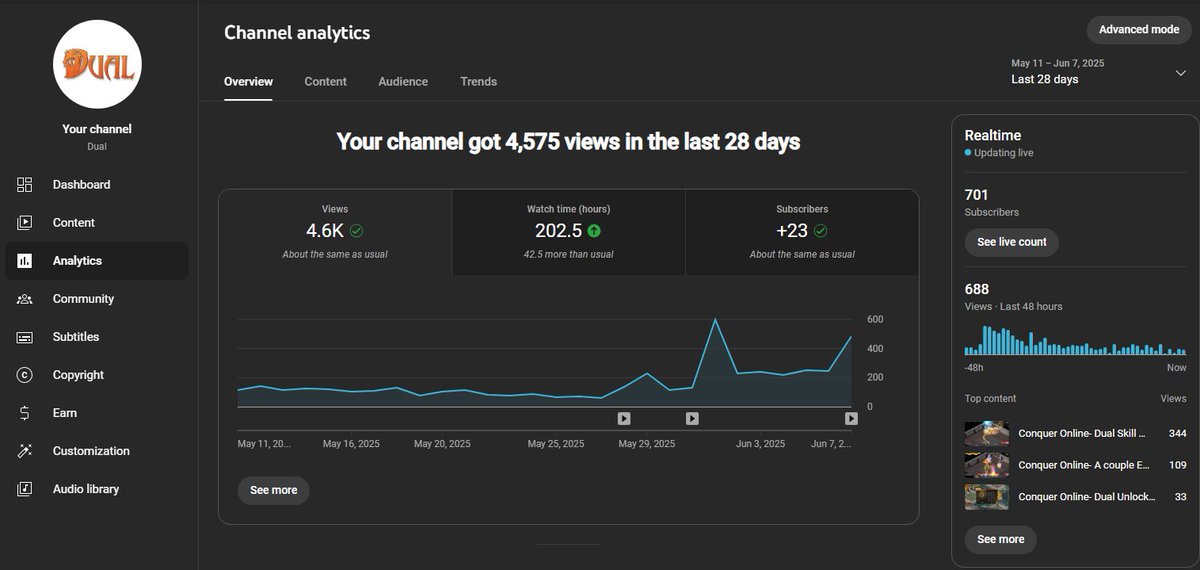Click the video marker near May 29, 2025
This screenshot has width=1200, height=570.
[x=624, y=418]
